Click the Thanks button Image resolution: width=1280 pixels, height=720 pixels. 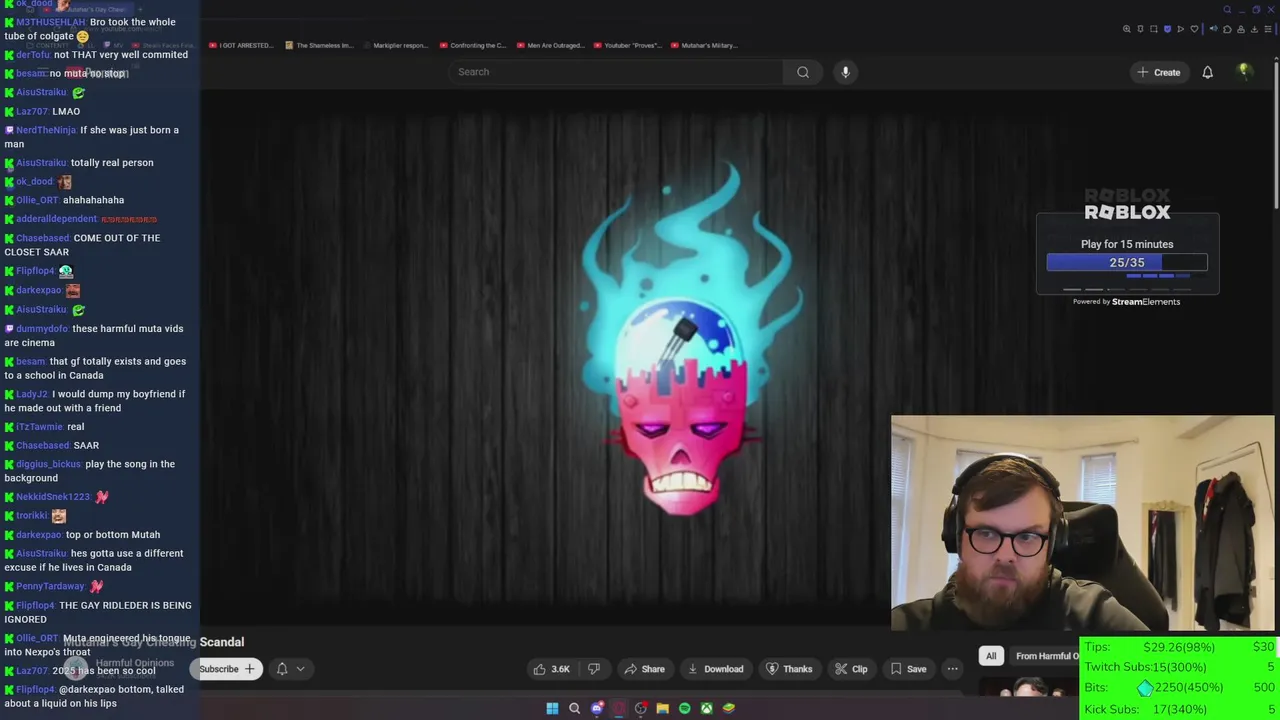[789, 669]
